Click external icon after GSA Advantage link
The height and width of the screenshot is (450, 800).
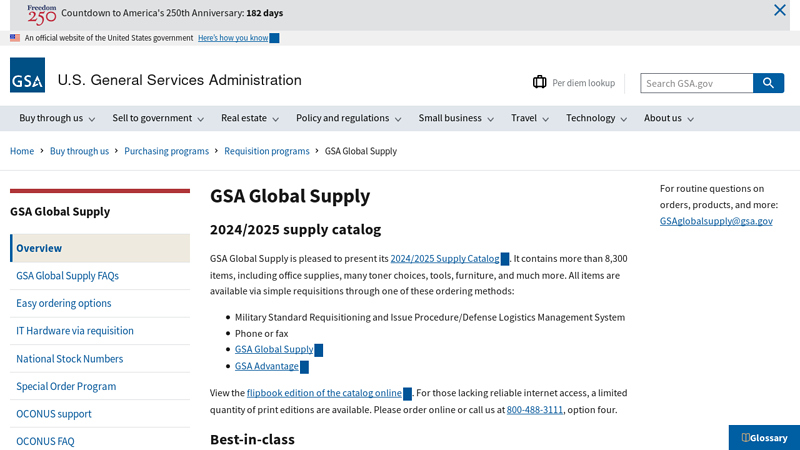[x=304, y=367]
